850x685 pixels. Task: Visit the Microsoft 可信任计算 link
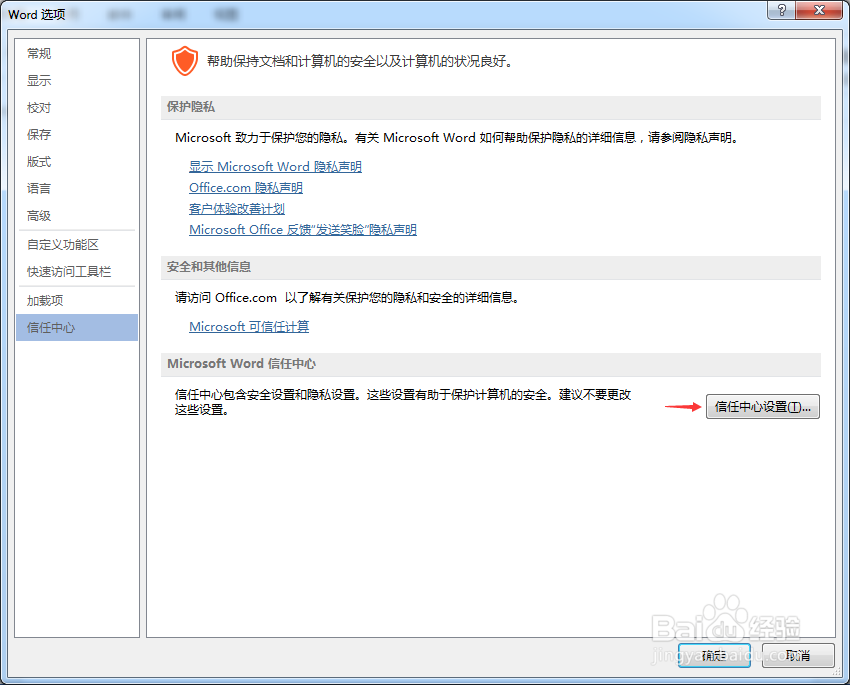248,326
